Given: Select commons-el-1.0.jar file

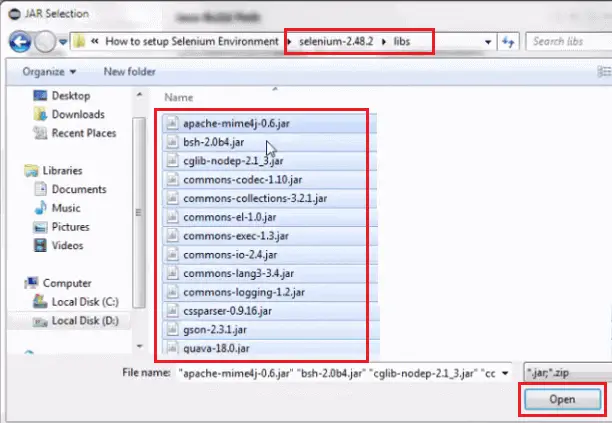Looking at the screenshot, I should (x=269, y=217).
